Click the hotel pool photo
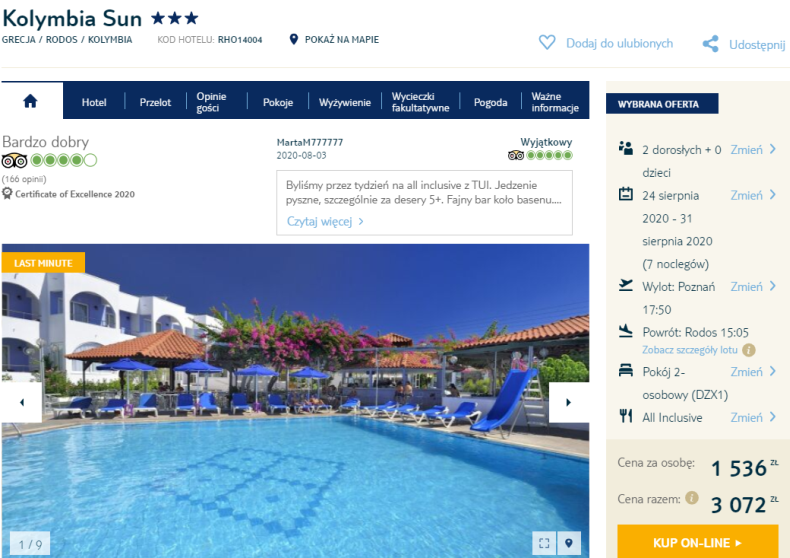This screenshot has height=558, width=790. click(295, 401)
